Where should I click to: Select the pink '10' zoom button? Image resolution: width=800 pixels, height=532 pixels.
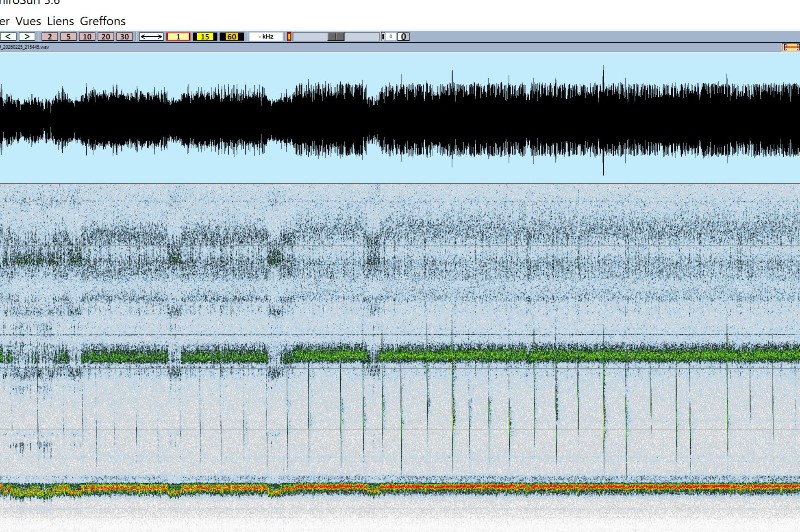(87, 36)
